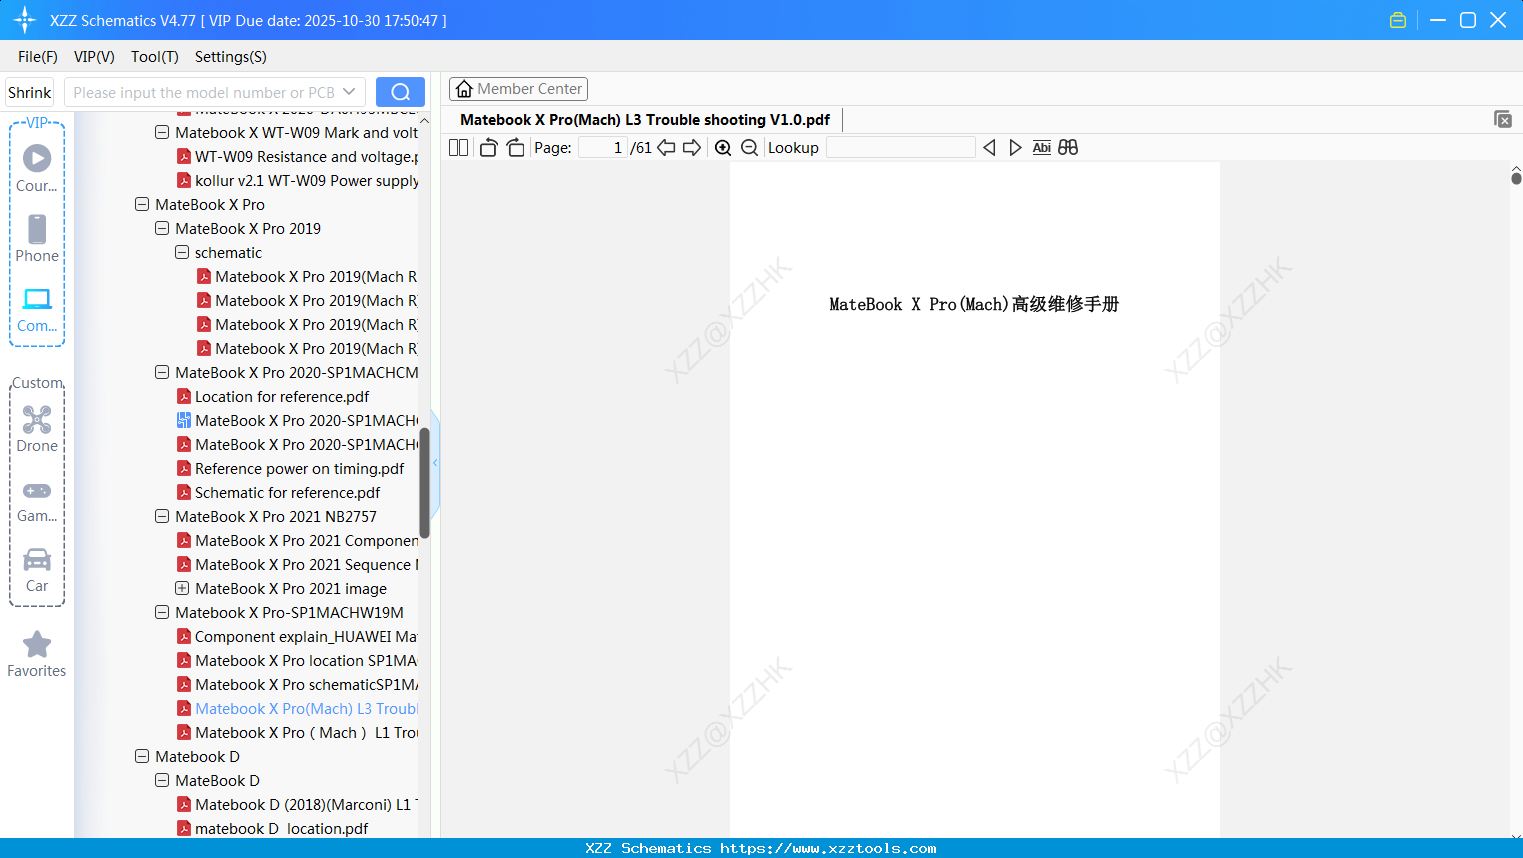Select the Phone category icon

(x=37, y=238)
